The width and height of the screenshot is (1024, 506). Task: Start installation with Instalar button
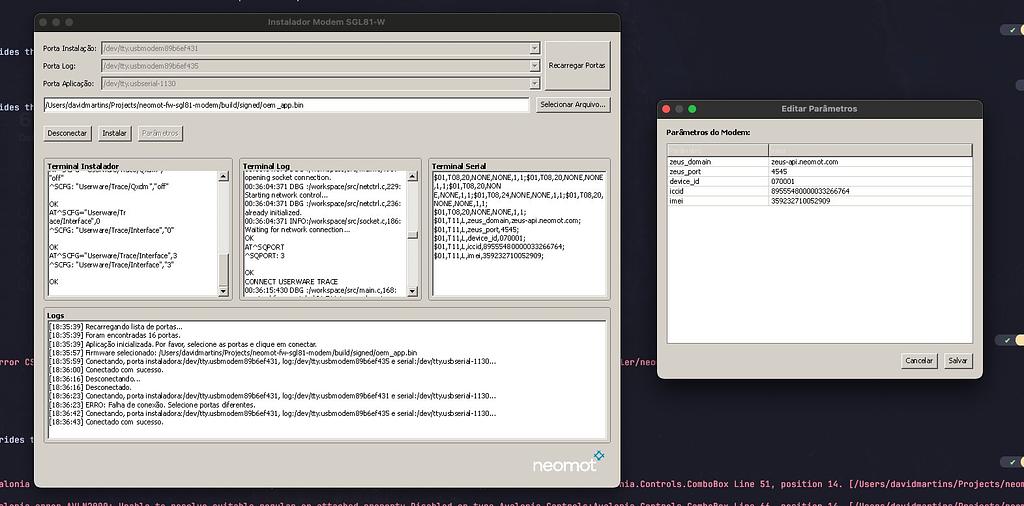pyautogui.click(x=114, y=133)
